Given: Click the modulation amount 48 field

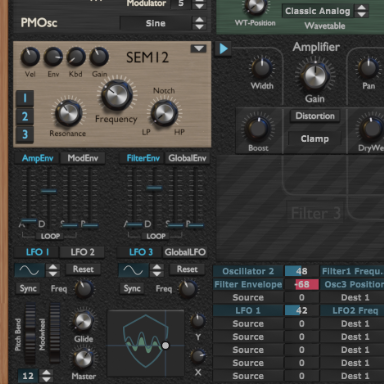Looking at the screenshot, I should [301, 271].
